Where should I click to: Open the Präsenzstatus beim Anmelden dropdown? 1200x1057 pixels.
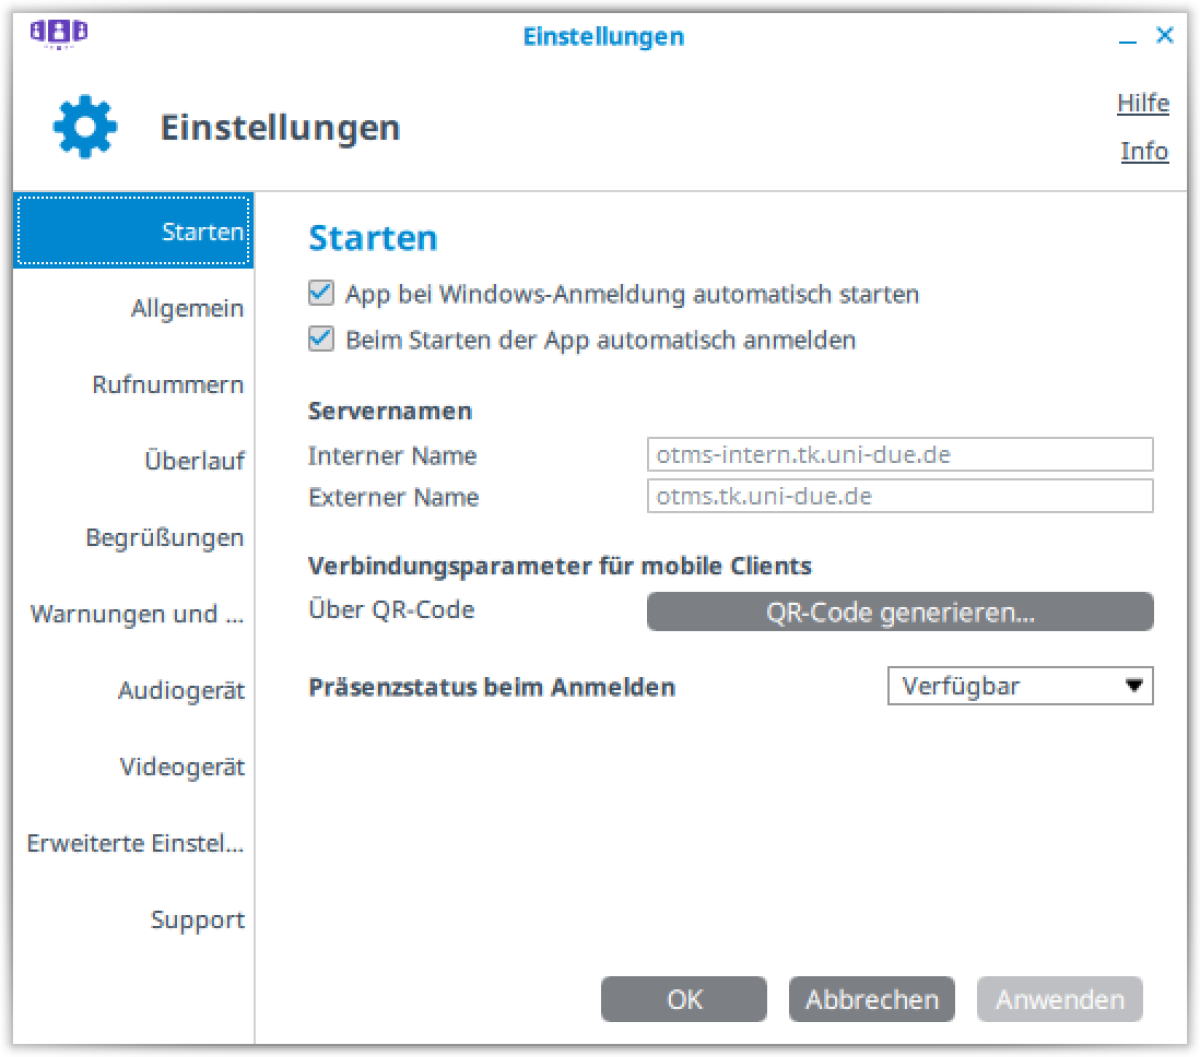pos(1019,686)
